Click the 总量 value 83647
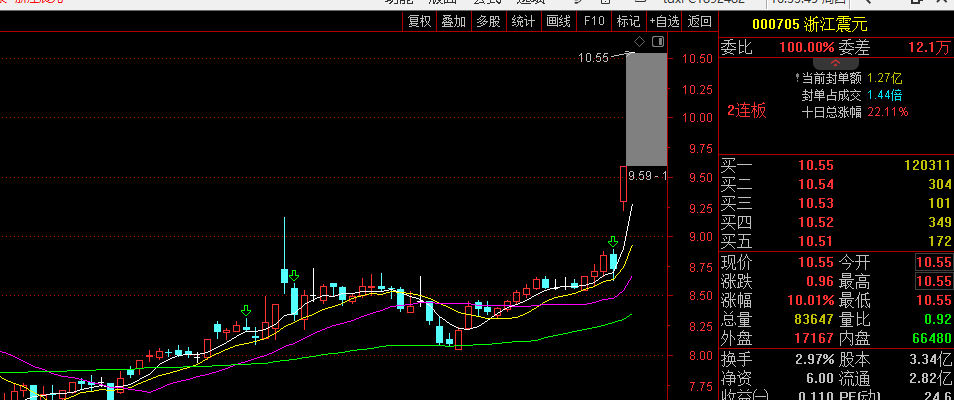954x400 pixels. pos(814,319)
